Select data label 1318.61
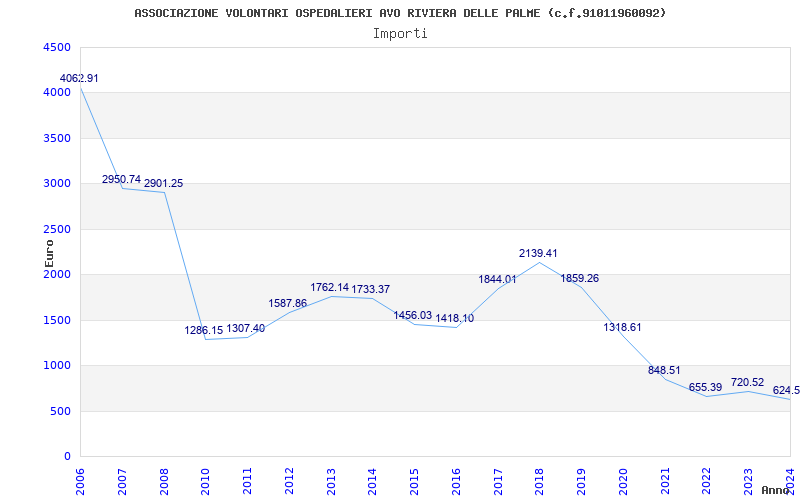Viewport: 800px width, 500px height. pyautogui.click(x=622, y=328)
